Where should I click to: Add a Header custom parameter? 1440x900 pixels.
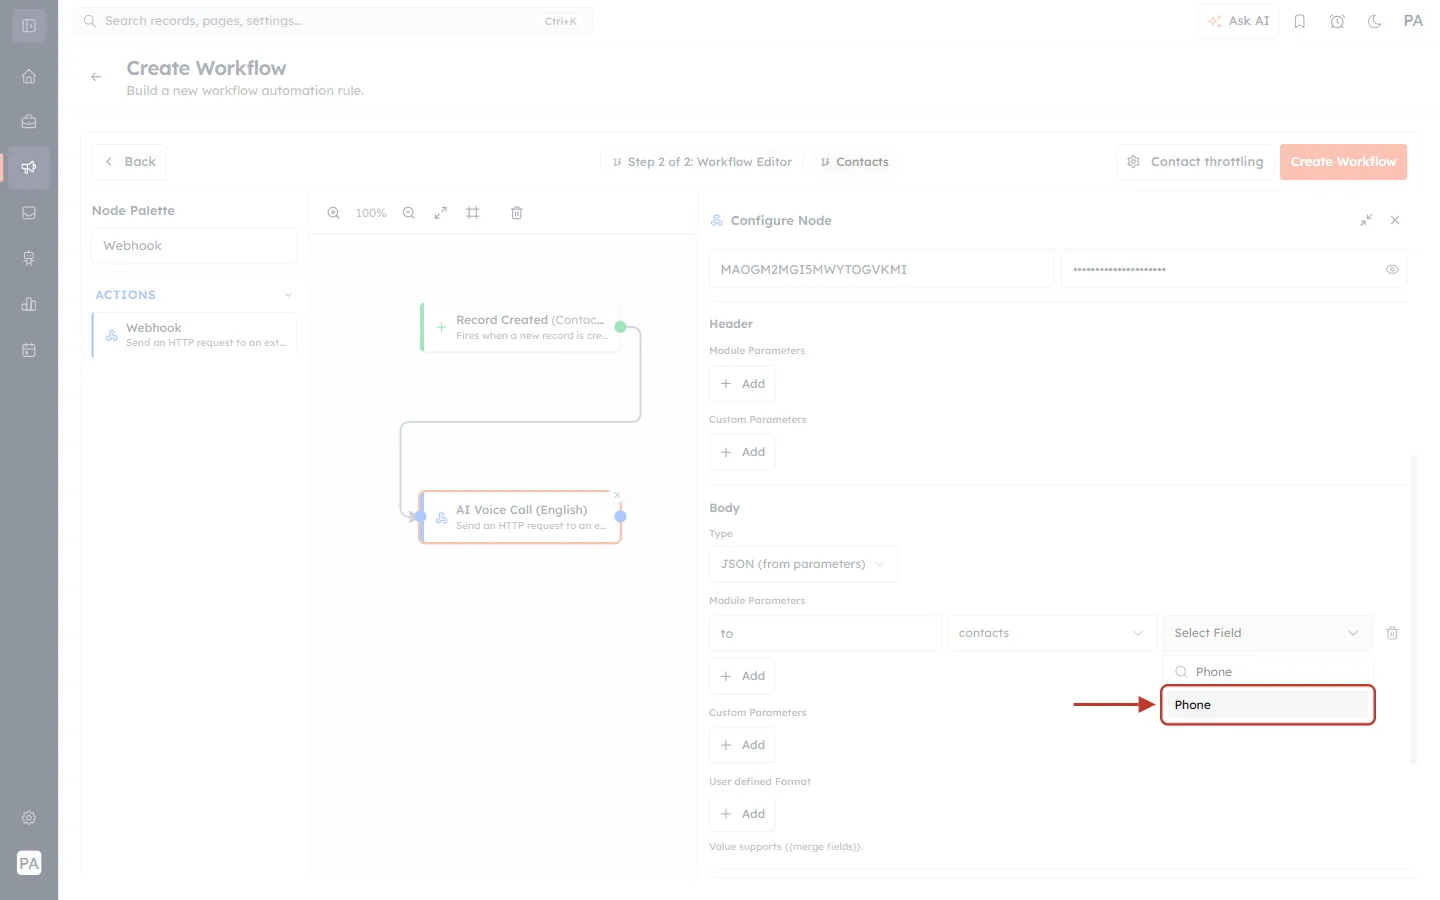[x=742, y=452]
